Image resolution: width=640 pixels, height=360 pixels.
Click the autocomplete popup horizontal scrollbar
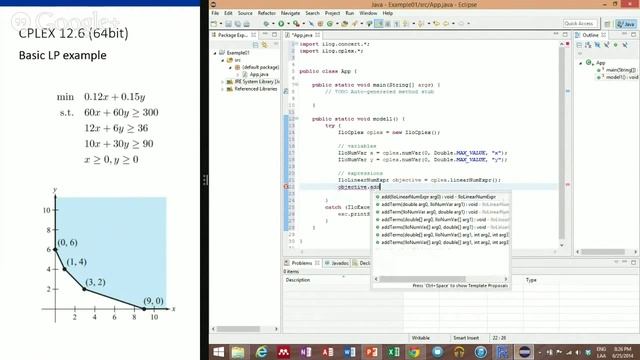click(422, 279)
